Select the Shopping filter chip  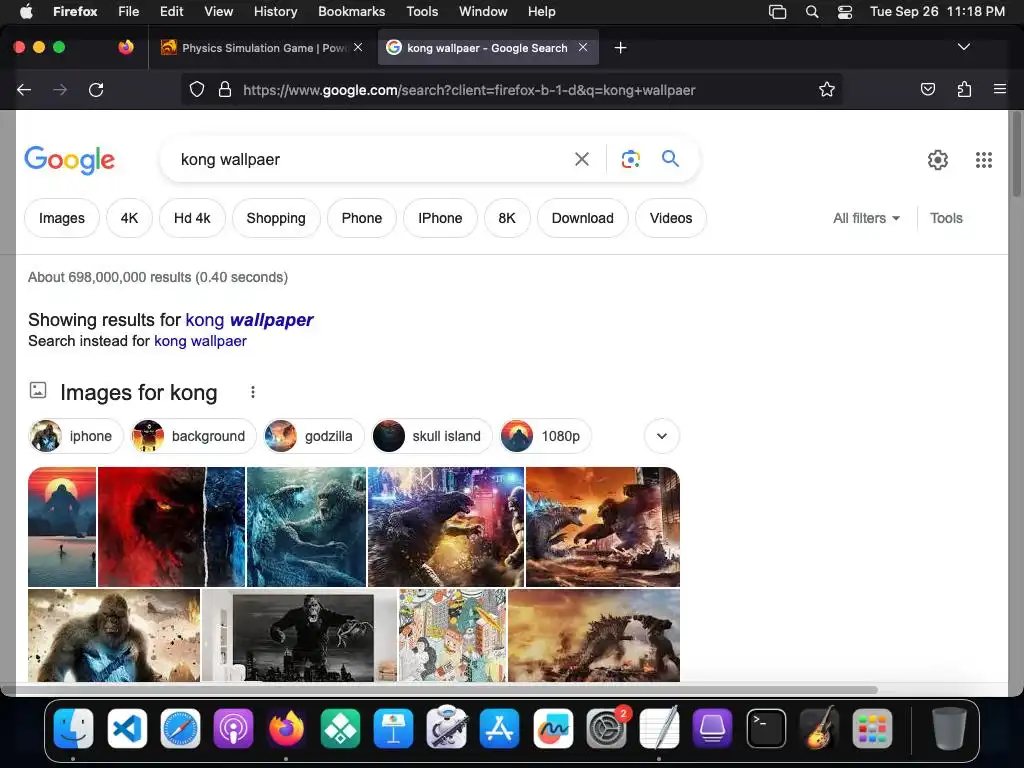276,218
